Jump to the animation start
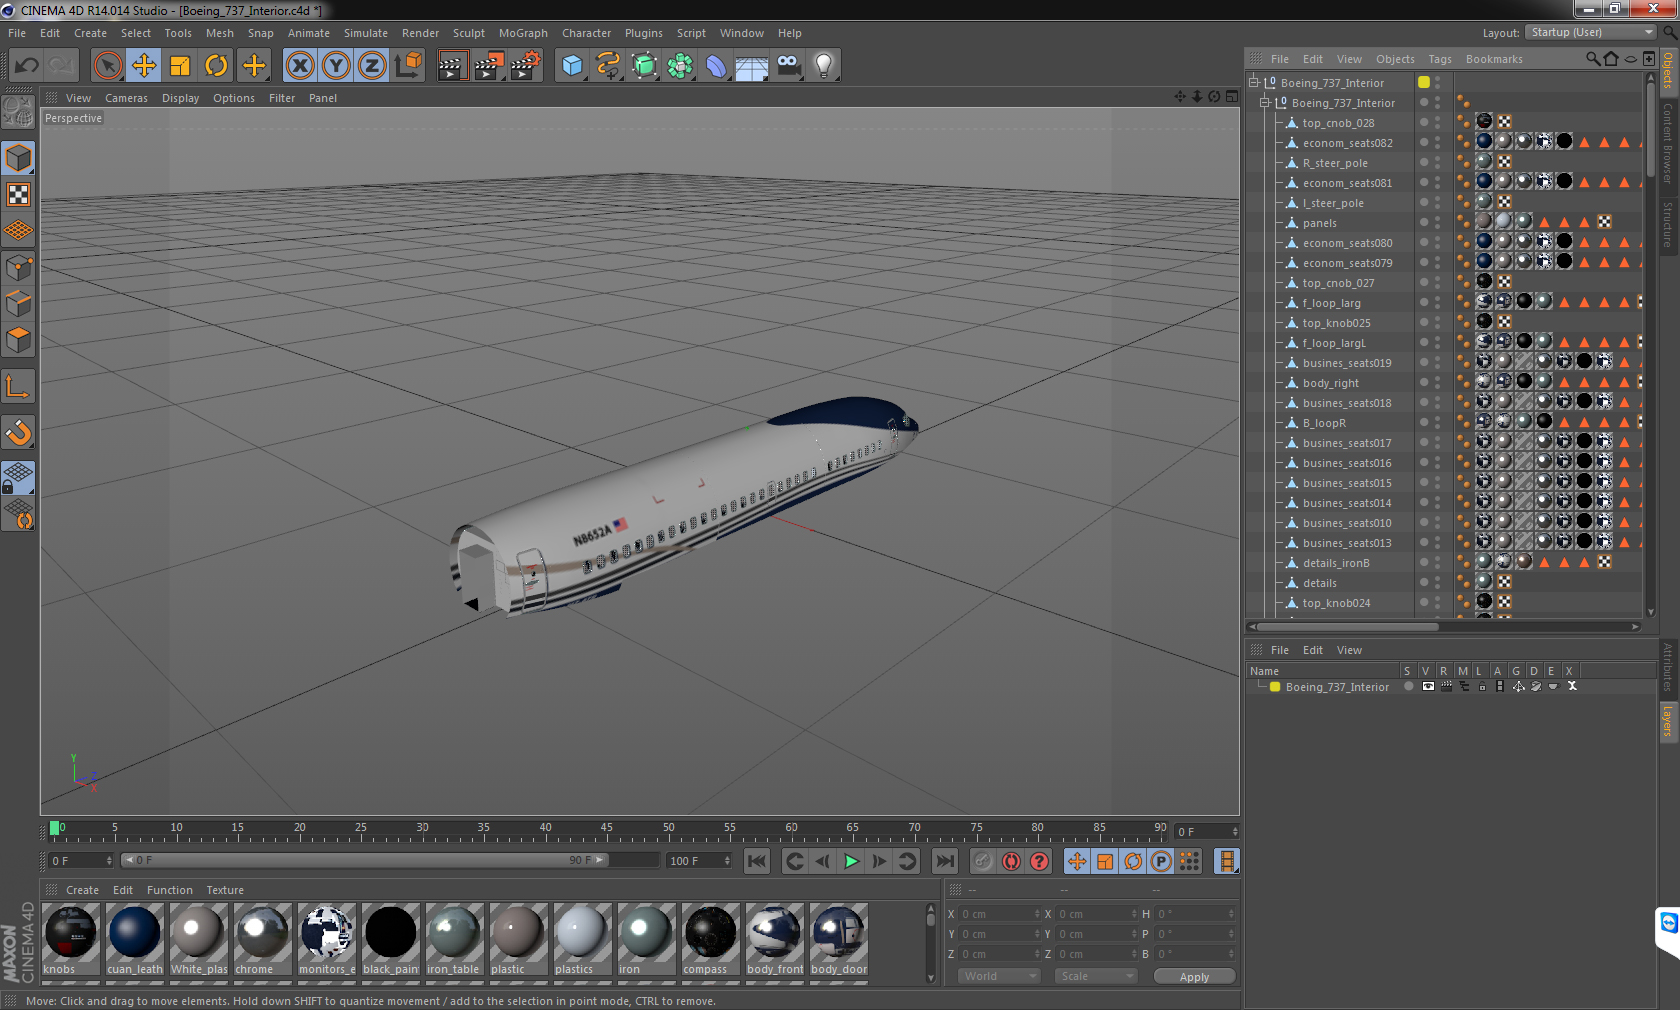This screenshot has height=1010, width=1680. pos(757,861)
